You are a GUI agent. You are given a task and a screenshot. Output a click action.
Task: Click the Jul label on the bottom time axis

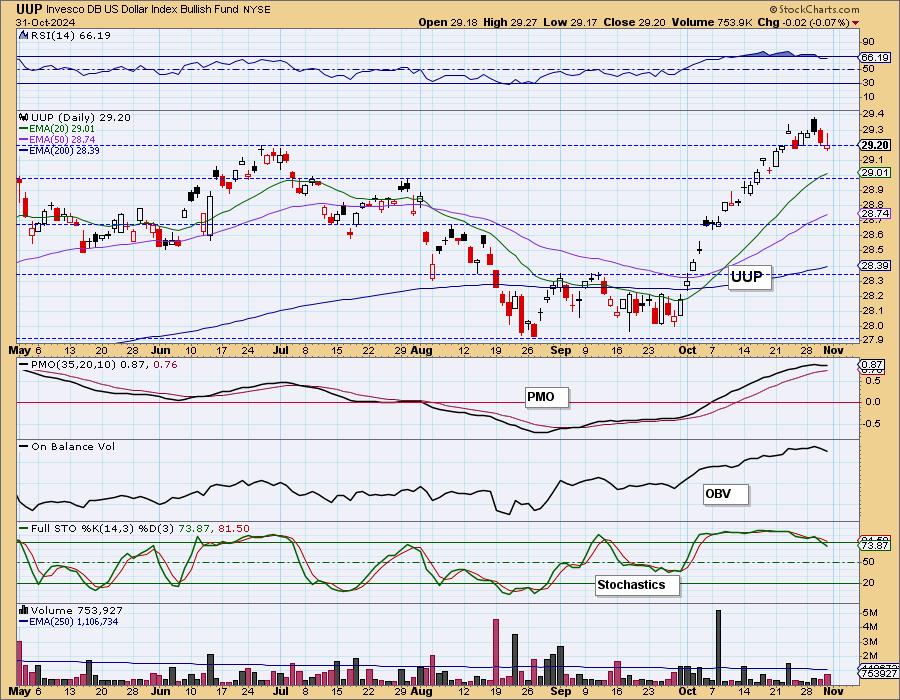point(281,691)
